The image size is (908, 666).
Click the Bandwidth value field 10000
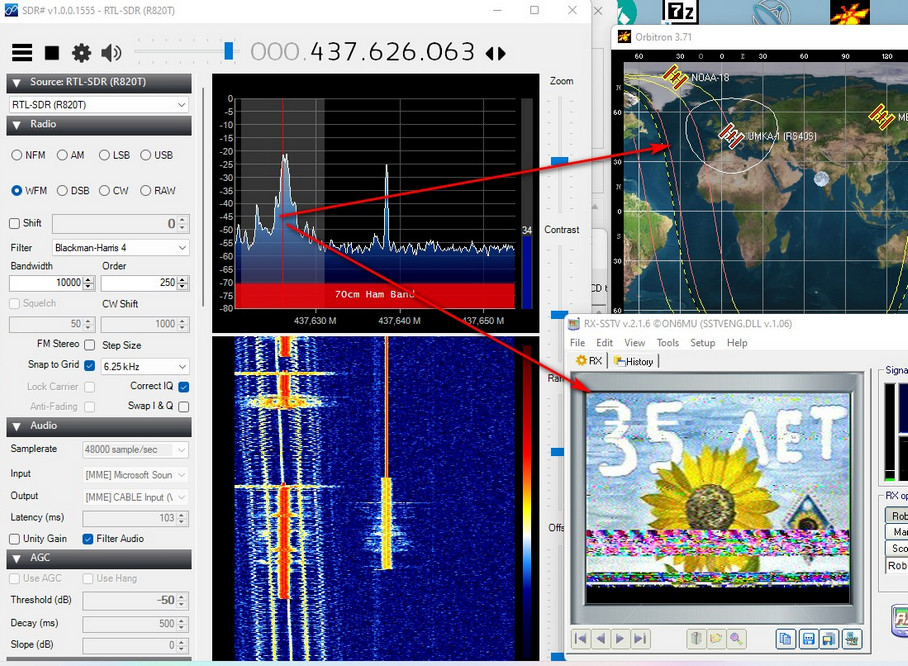pyautogui.click(x=46, y=283)
